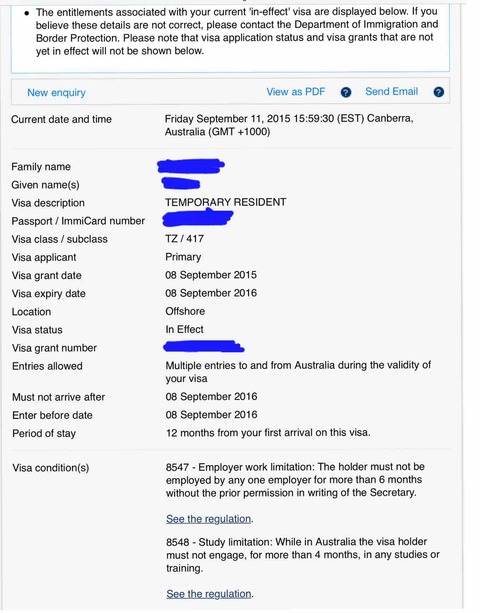
Task: Click the 8548 Study limitation paragraph
Action: click(303, 555)
